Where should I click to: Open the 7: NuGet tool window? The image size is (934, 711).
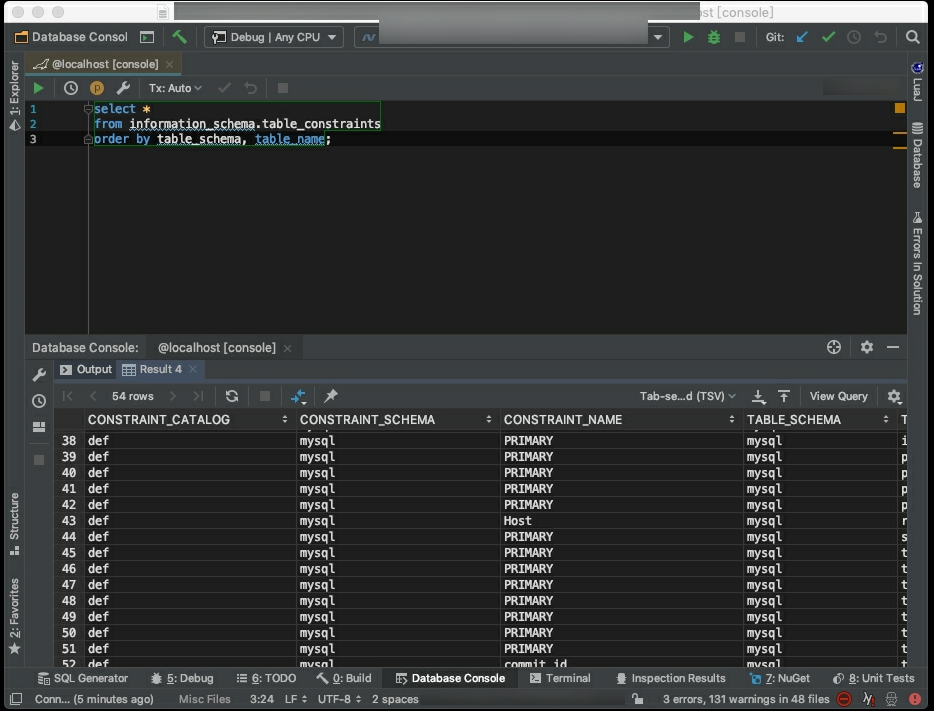point(780,678)
